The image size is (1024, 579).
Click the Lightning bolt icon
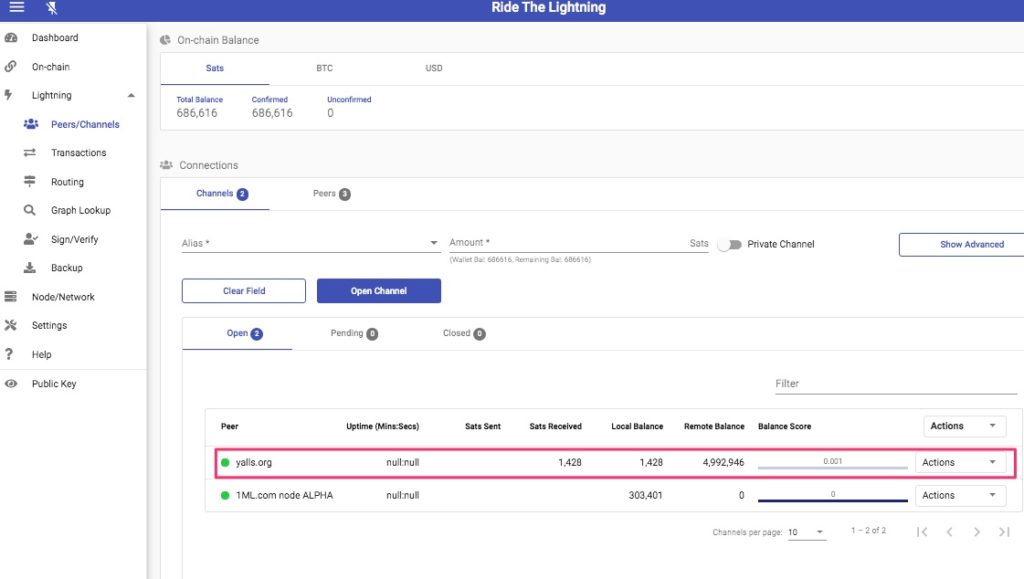click(x=8, y=95)
